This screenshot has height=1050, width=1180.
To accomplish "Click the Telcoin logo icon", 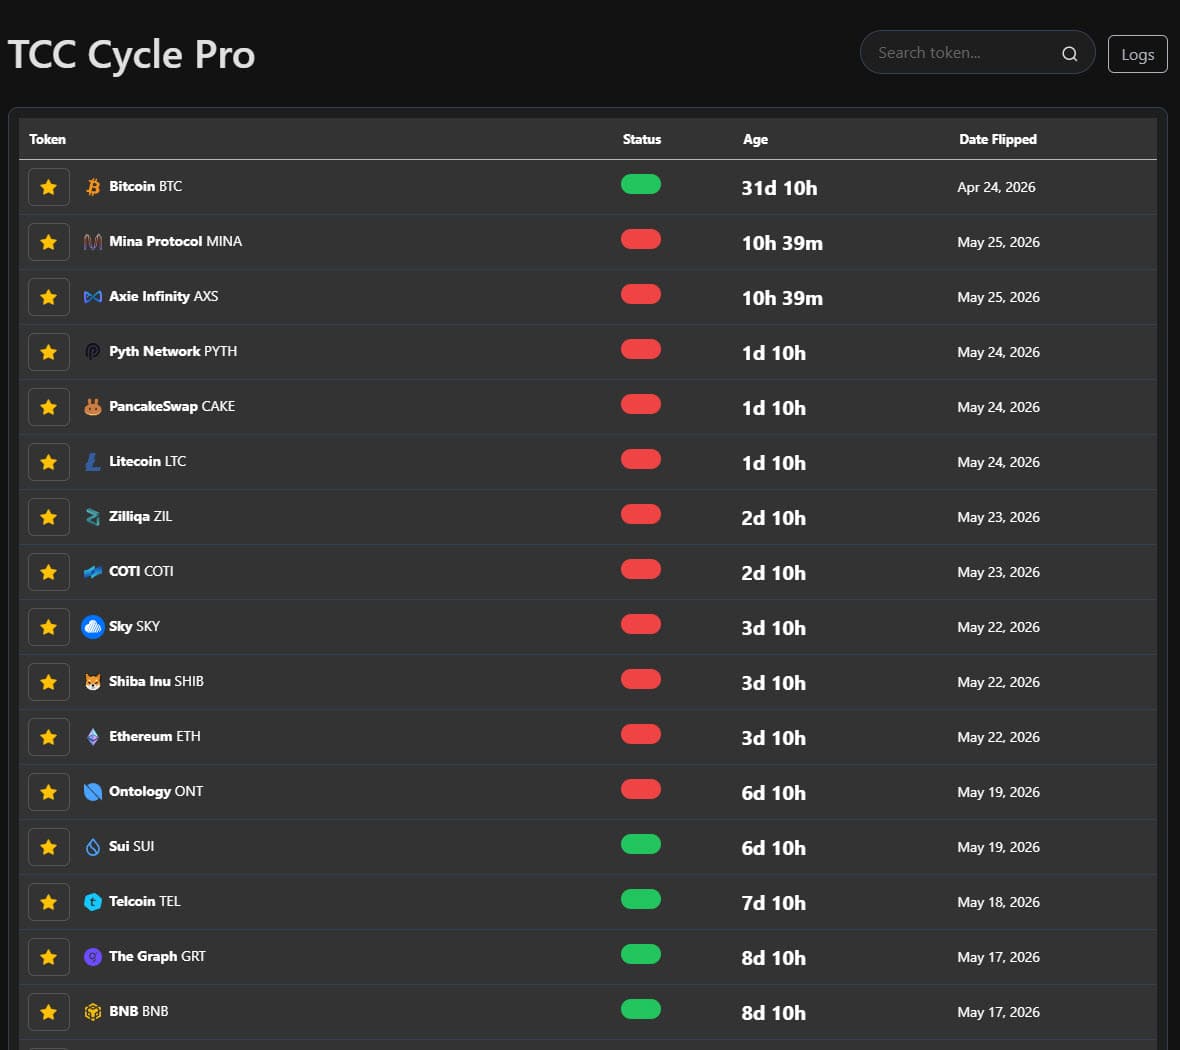I will pos(93,901).
